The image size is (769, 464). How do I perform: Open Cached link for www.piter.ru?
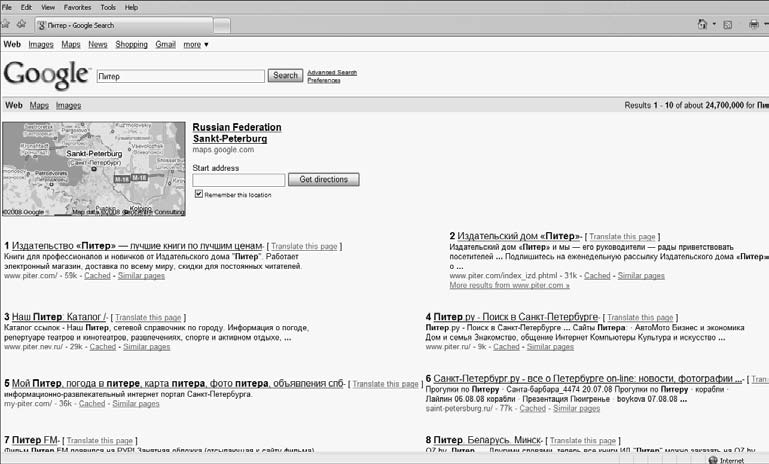click(506, 347)
